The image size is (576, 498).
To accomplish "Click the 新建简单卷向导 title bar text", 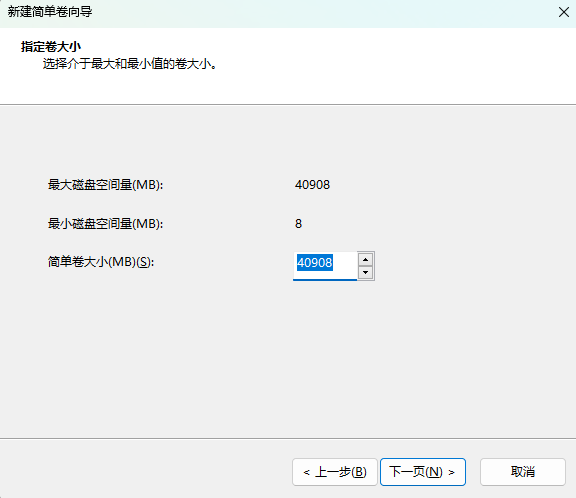I will coord(50,12).
